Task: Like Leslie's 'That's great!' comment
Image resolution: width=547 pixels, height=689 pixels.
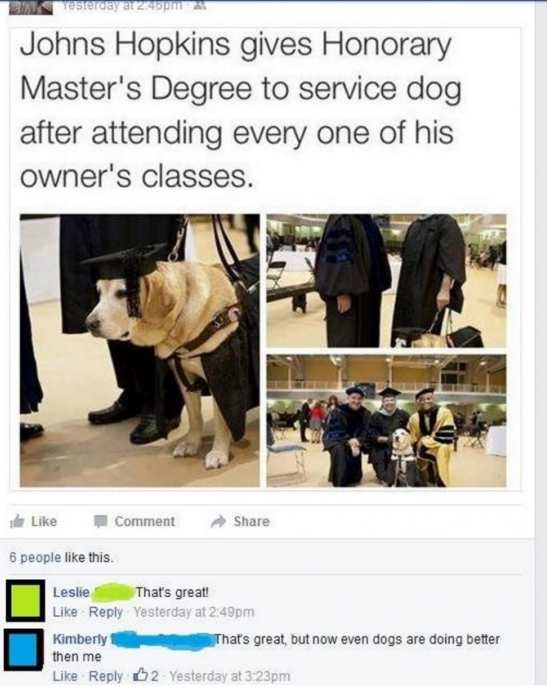Action: 65,611
